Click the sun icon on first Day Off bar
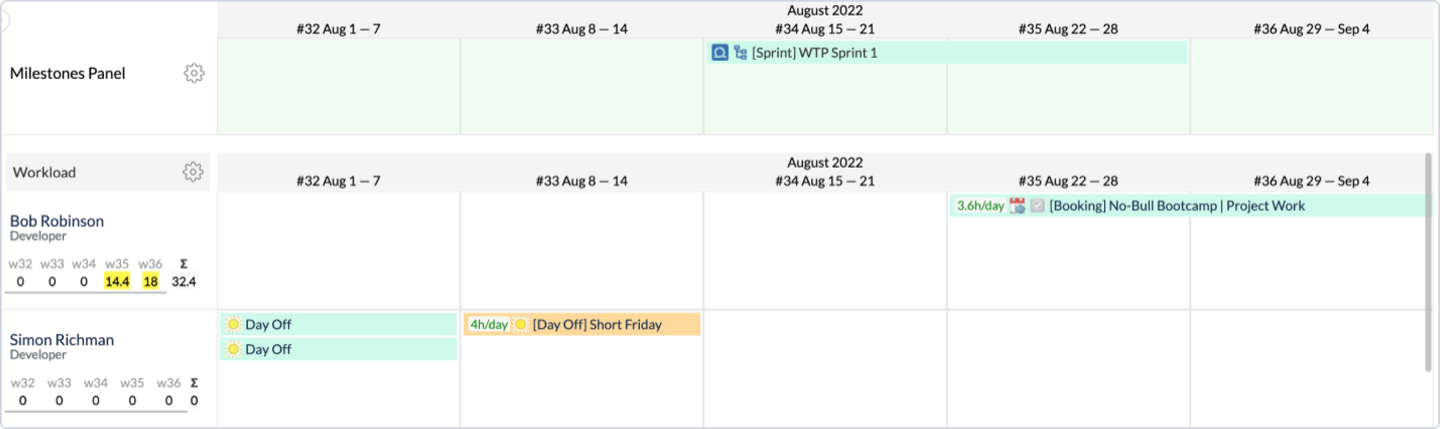 click(233, 324)
